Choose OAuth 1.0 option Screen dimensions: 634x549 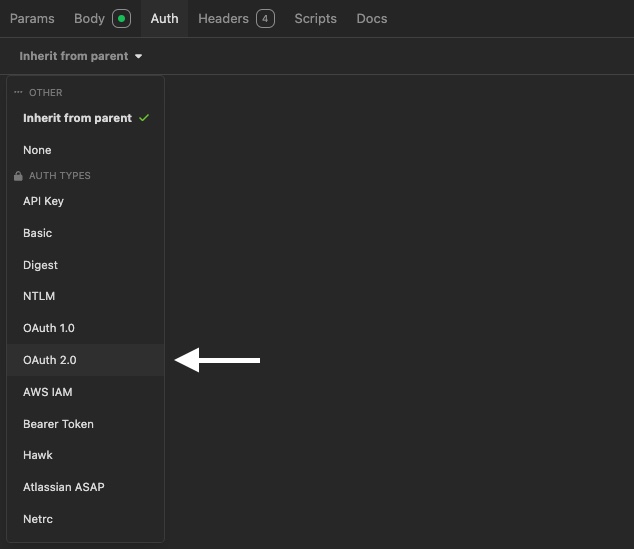pos(49,328)
